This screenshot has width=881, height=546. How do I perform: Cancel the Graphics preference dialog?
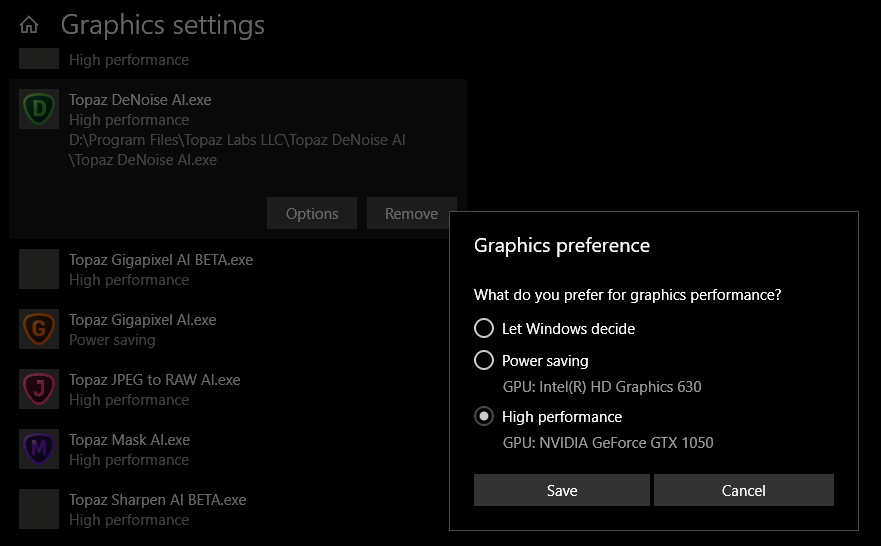[743, 490]
